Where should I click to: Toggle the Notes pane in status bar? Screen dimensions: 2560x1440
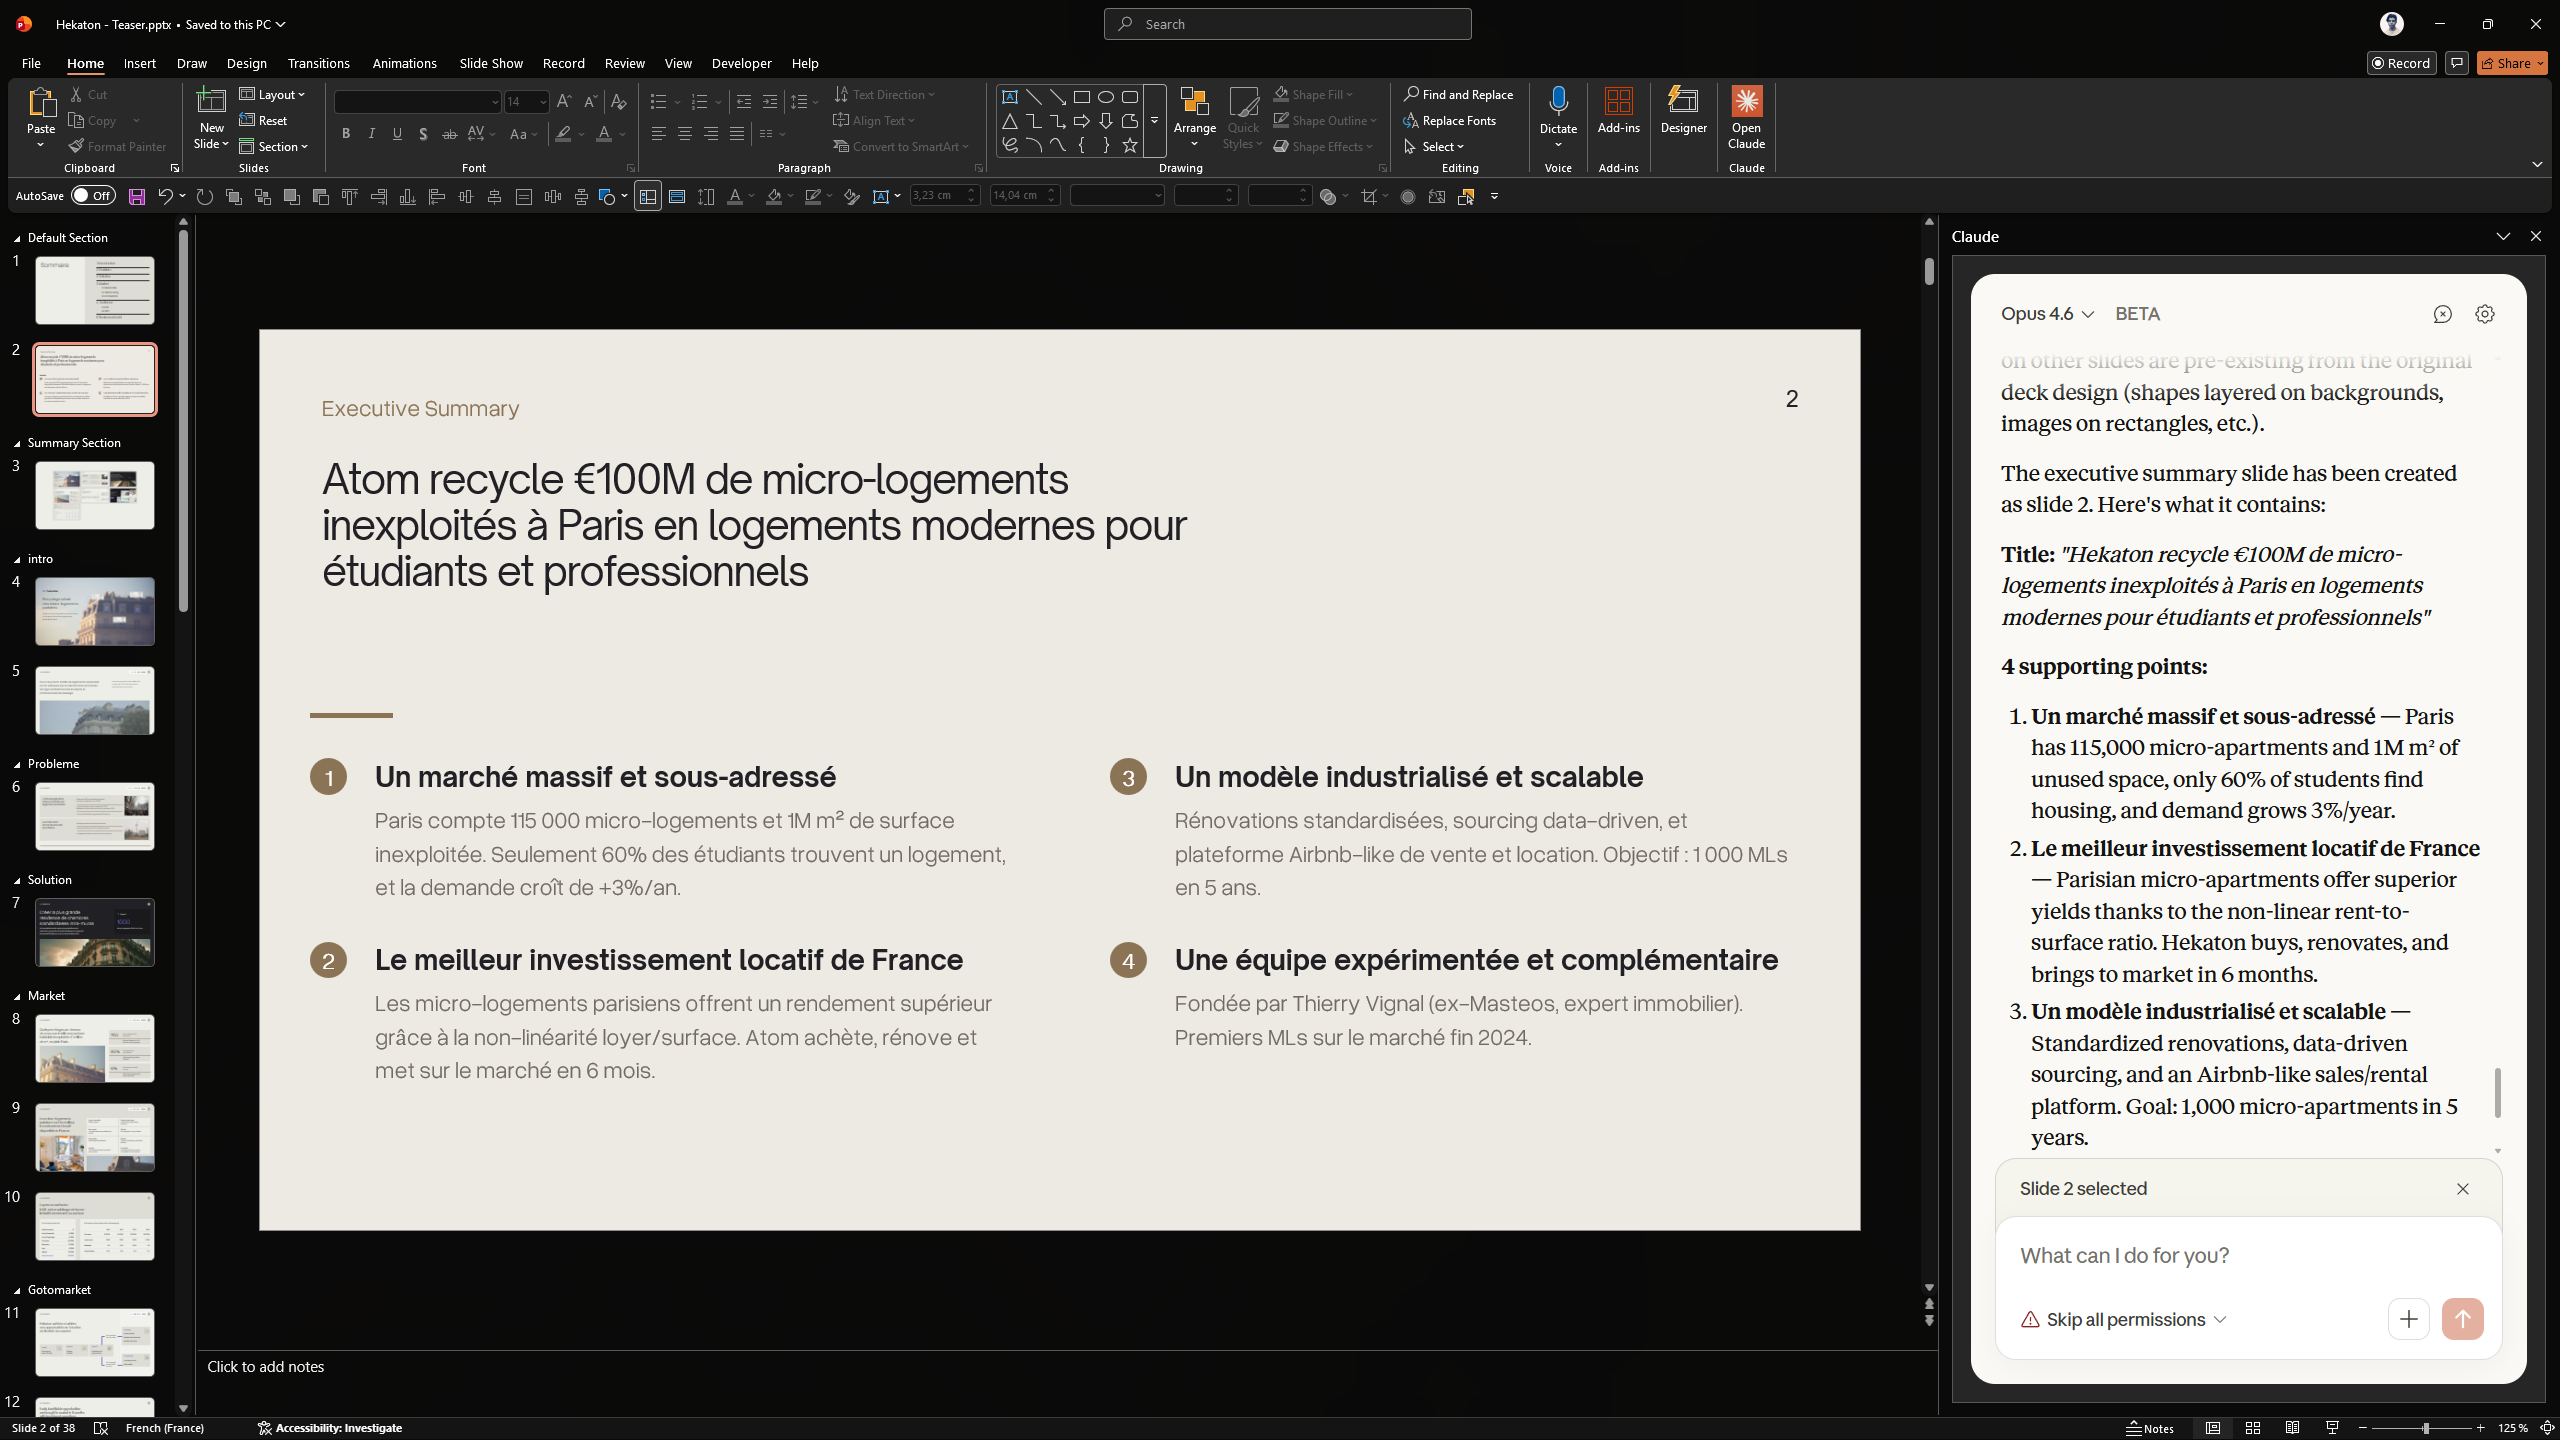[x=2150, y=1428]
